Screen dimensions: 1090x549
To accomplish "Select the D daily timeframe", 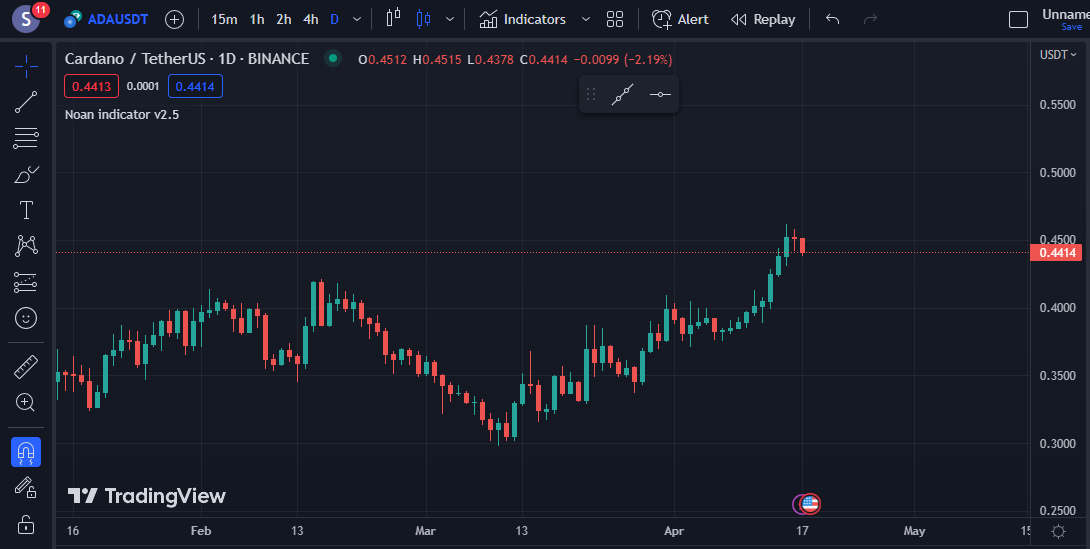I will (x=334, y=19).
